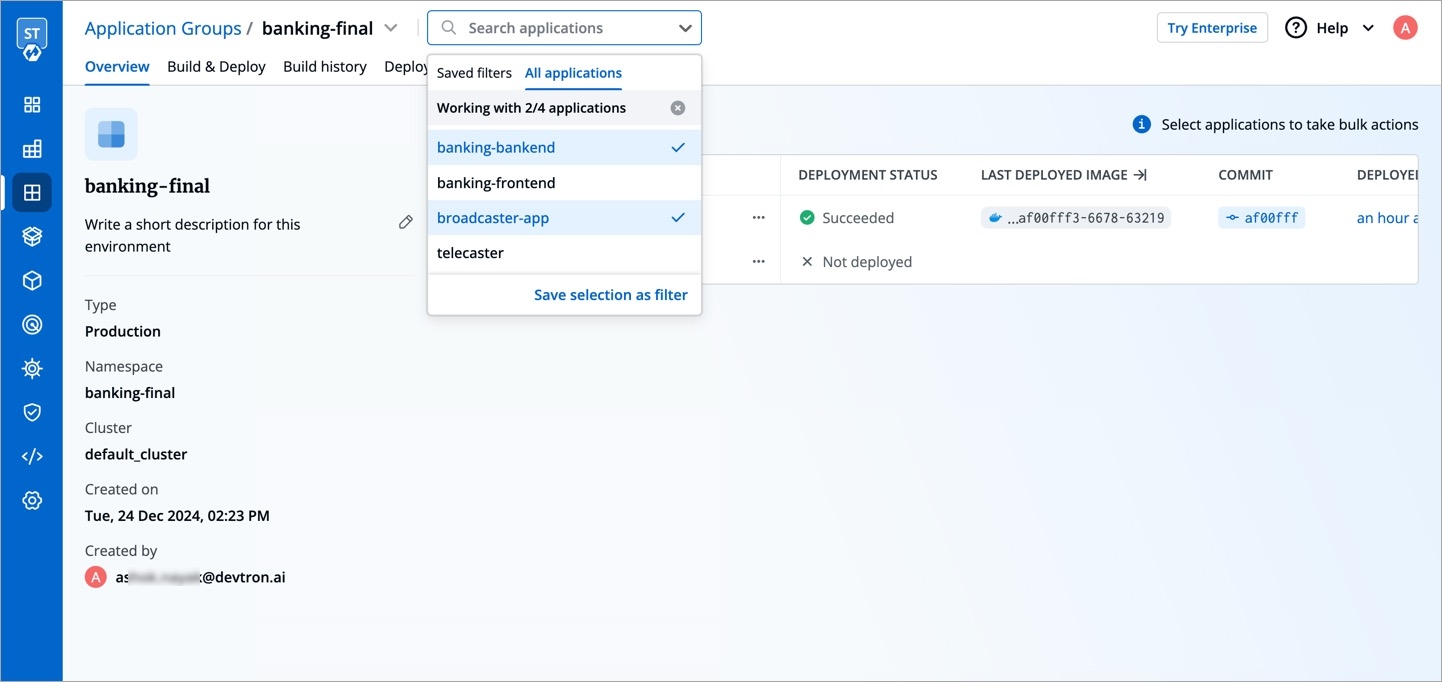Switch to the Saved filters tab

474,73
